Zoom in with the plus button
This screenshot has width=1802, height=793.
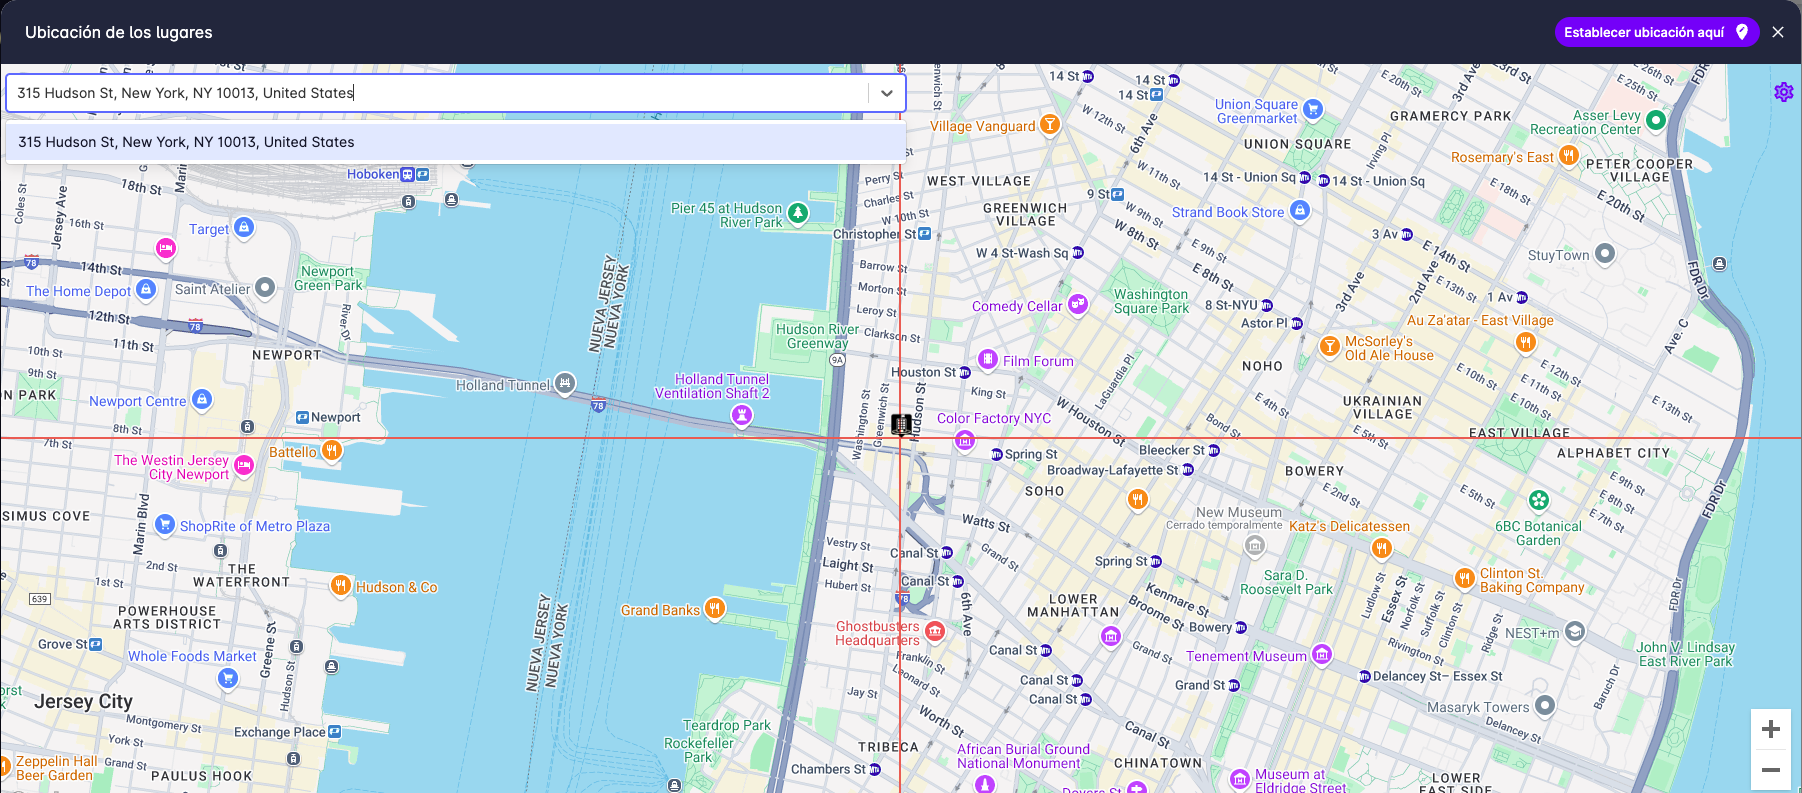(1770, 729)
